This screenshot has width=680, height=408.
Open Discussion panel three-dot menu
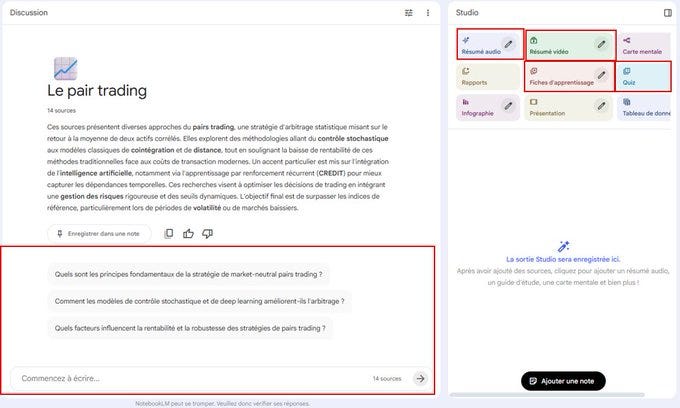[x=428, y=13]
